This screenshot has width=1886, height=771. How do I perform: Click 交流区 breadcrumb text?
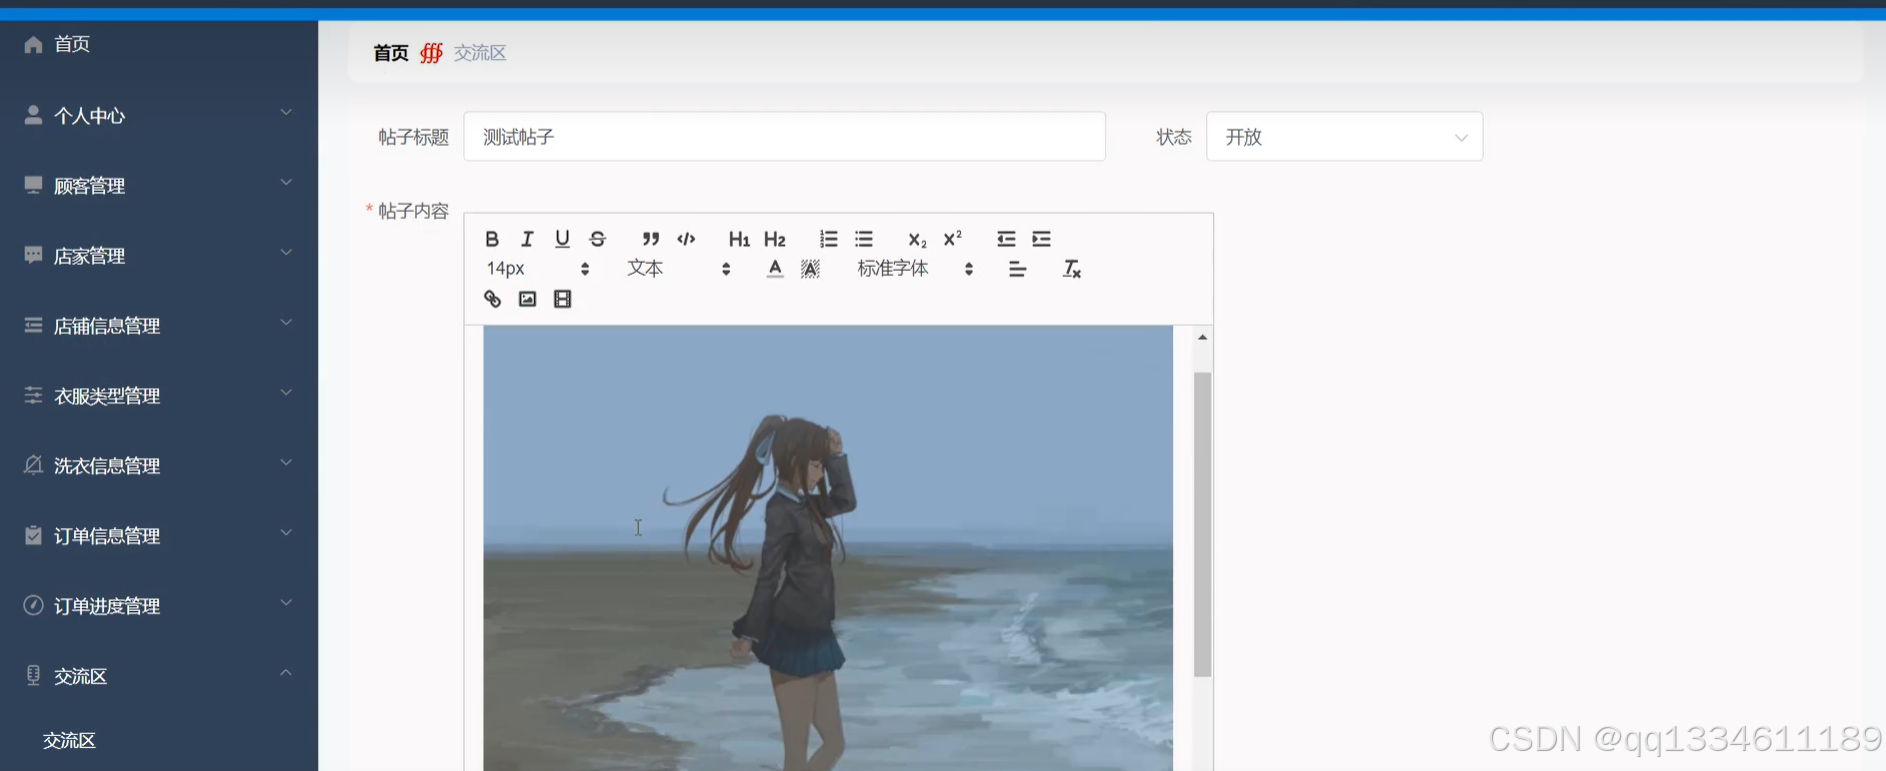pos(480,53)
